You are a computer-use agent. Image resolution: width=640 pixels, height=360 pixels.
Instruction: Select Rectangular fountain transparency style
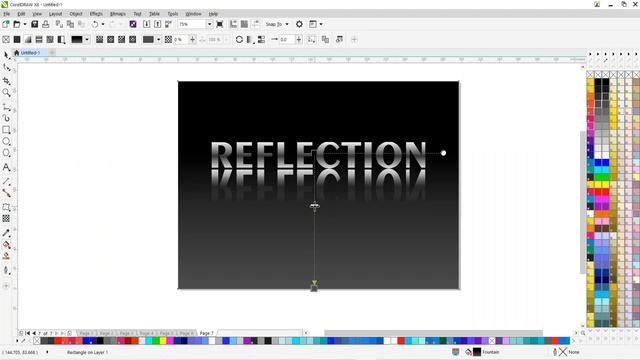(133, 40)
